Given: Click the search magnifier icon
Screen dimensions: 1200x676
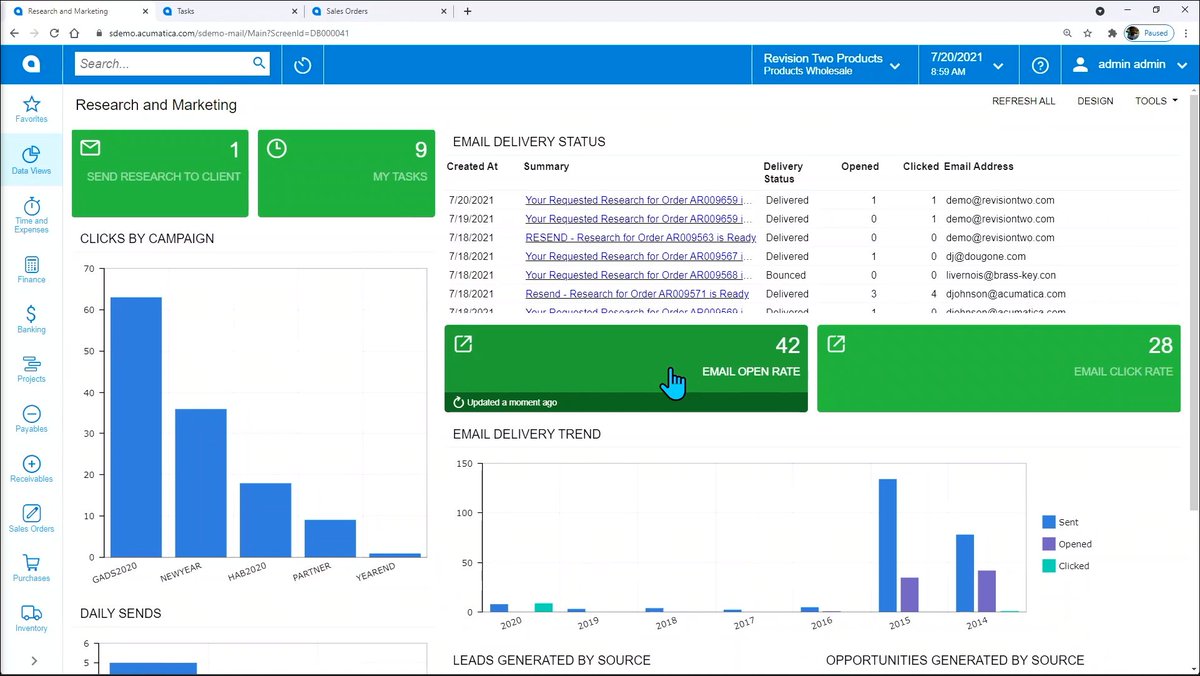Looking at the screenshot, I should point(259,63).
